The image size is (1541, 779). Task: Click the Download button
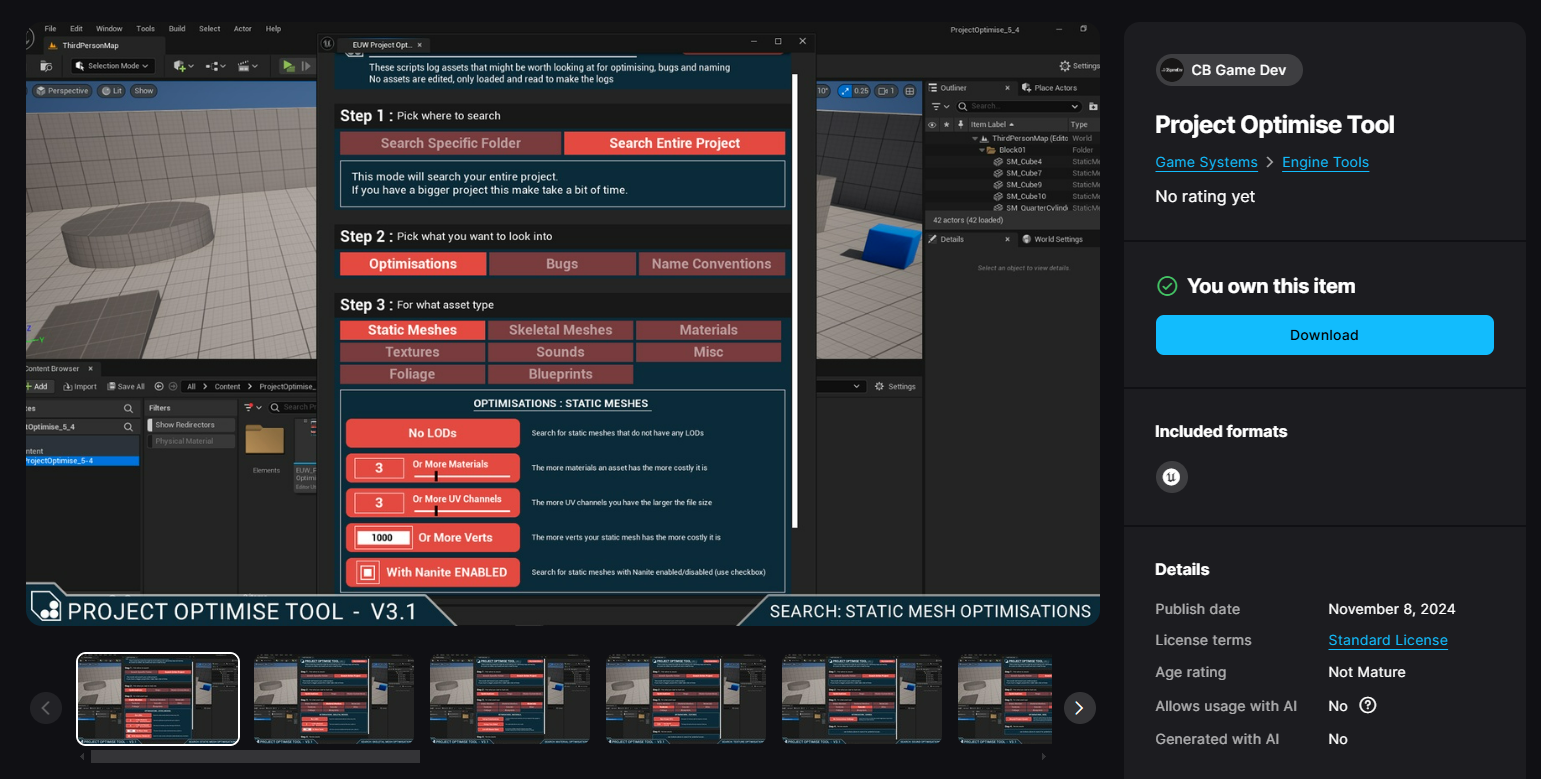(x=1324, y=335)
